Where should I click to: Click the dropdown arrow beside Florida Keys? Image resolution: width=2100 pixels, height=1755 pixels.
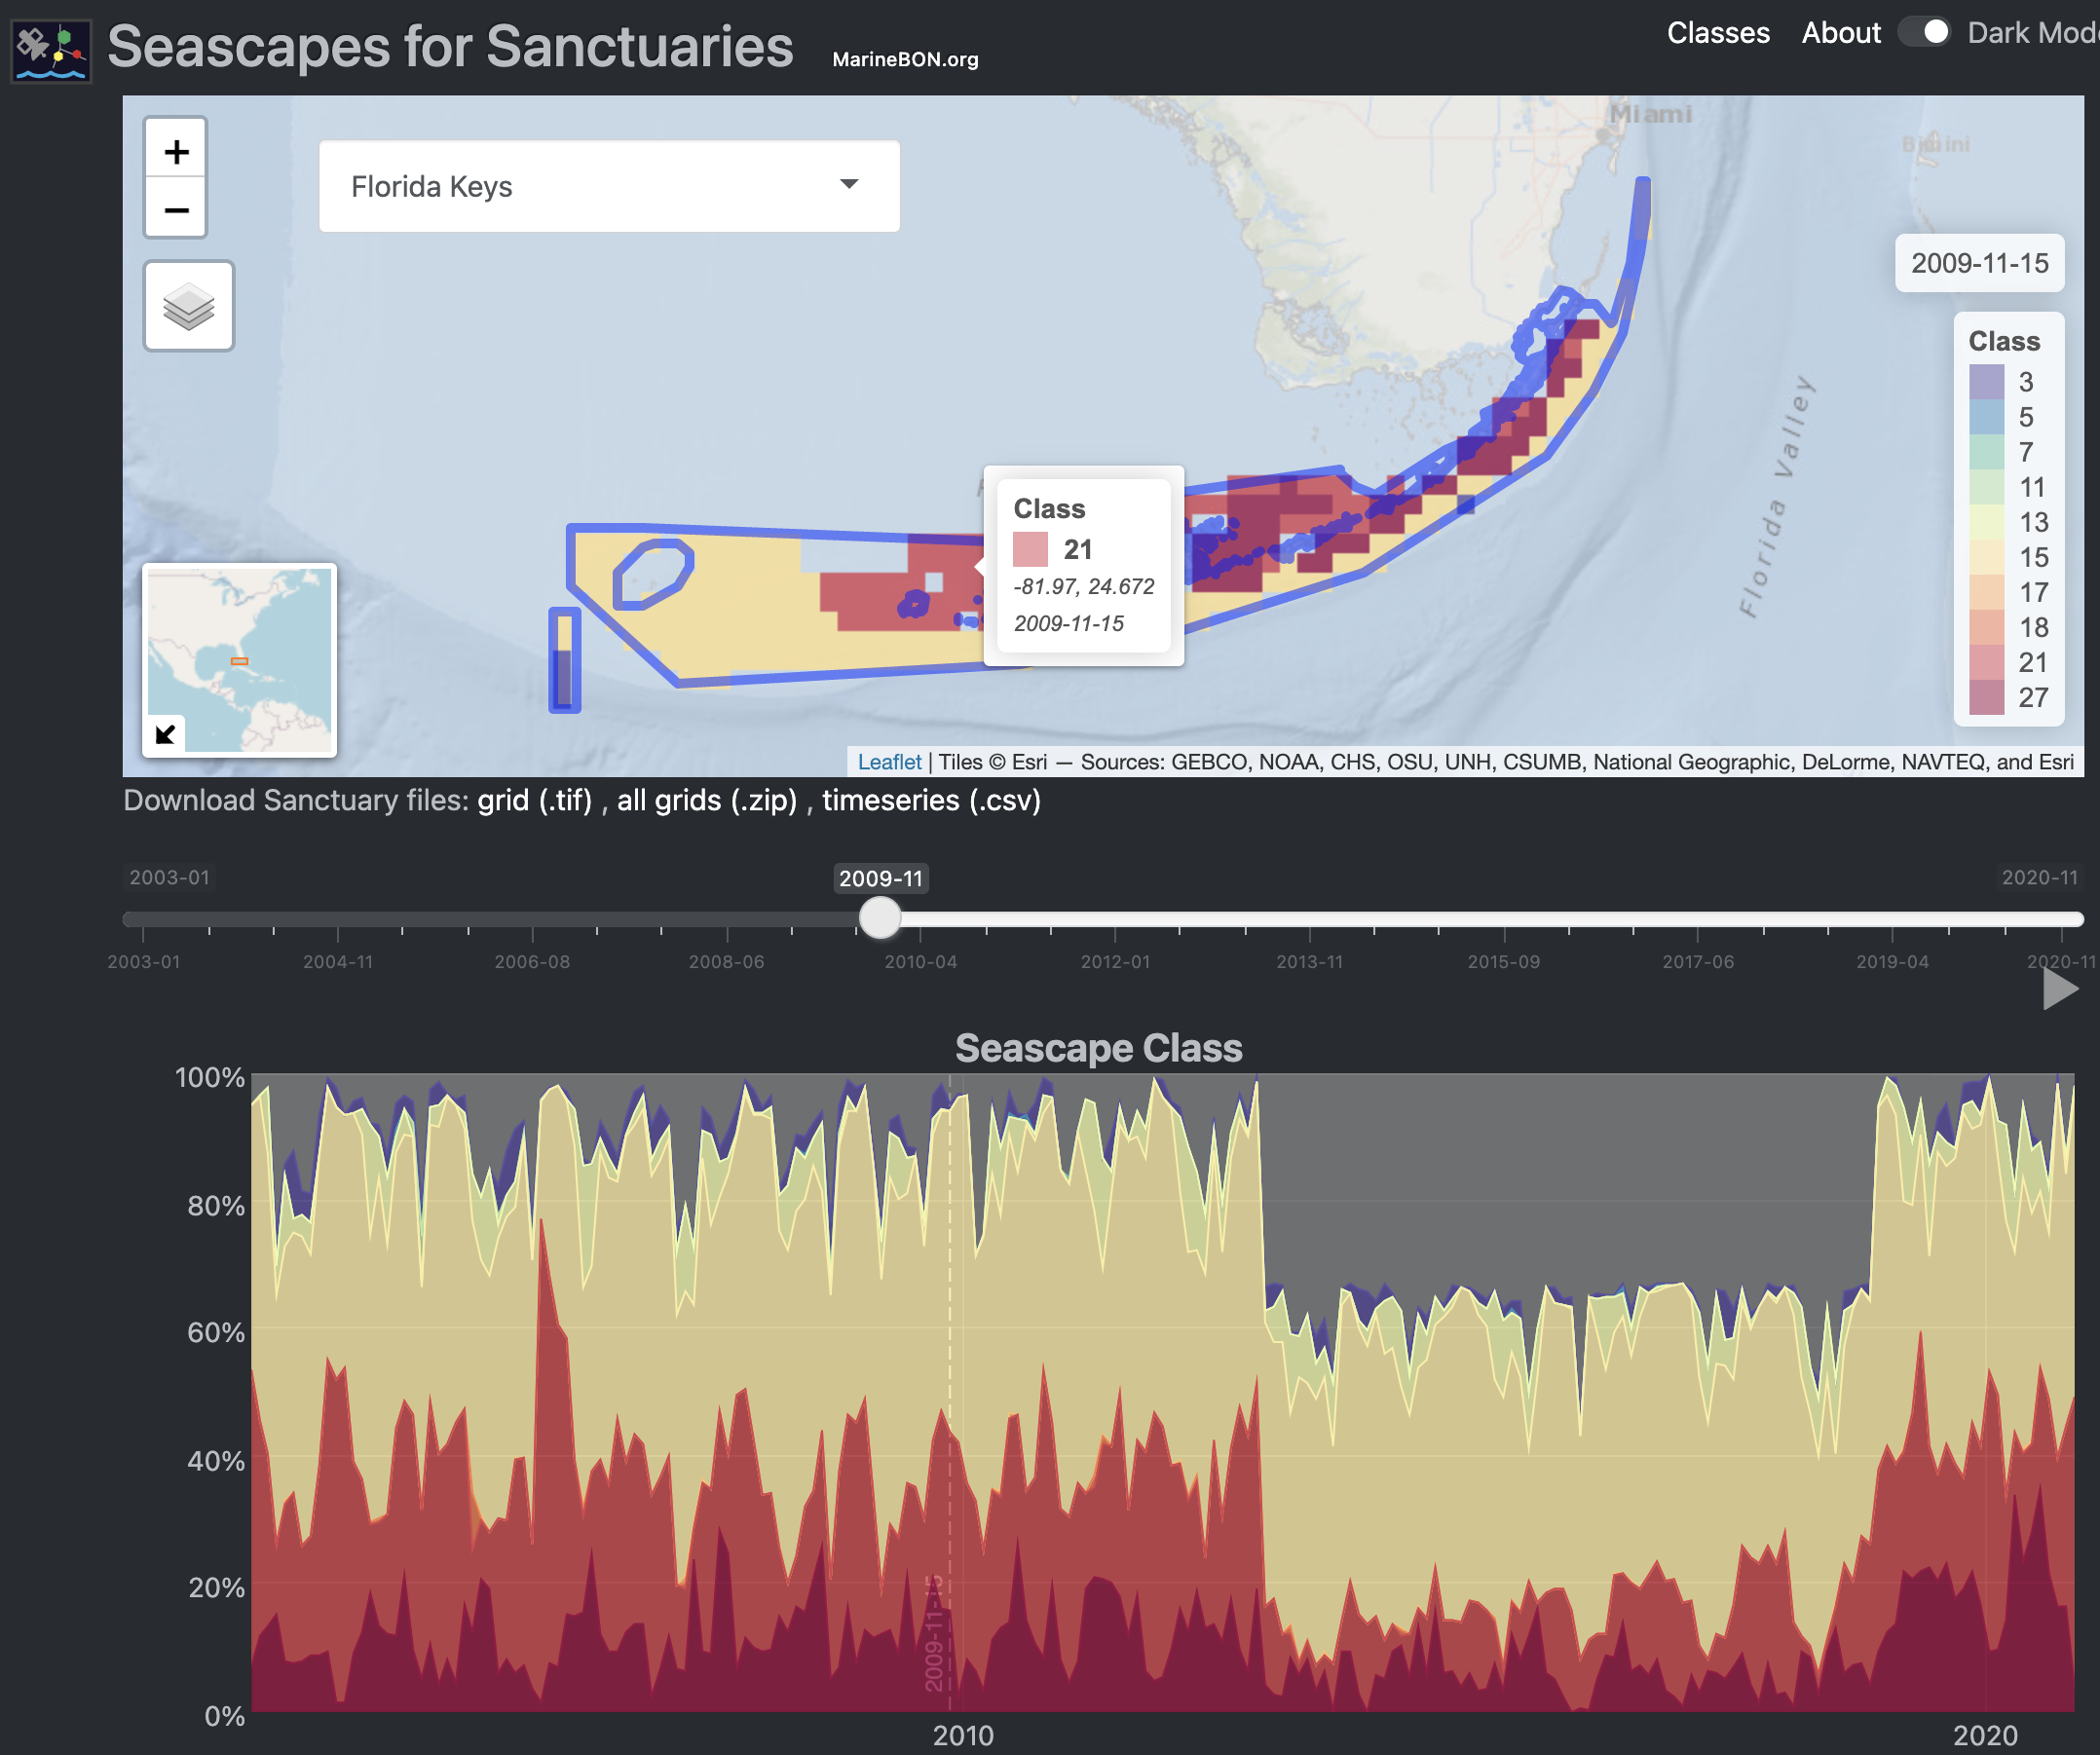(849, 184)
